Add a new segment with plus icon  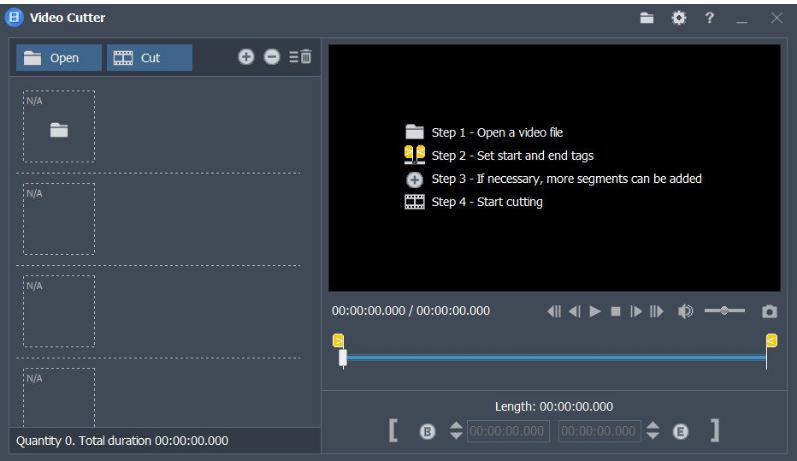coord(246,57)
